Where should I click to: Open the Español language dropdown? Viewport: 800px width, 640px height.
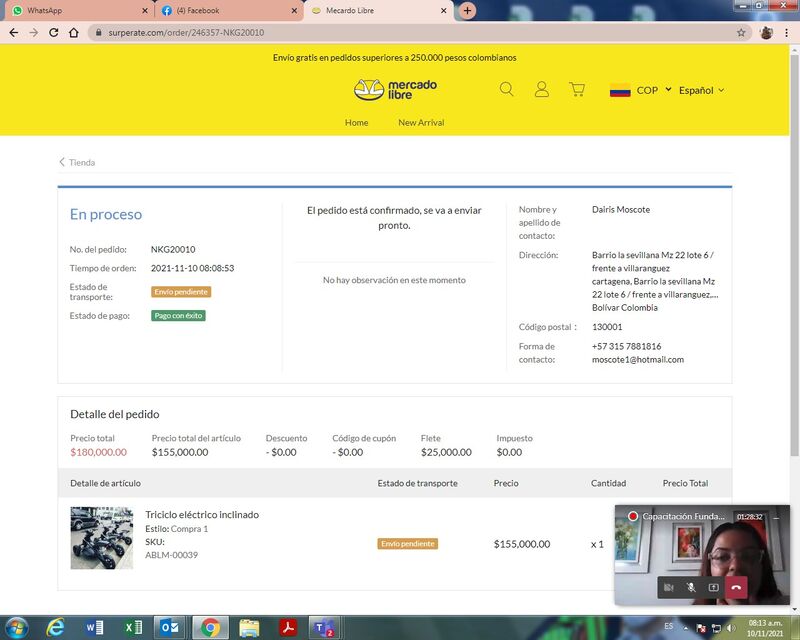click(702, 90)
